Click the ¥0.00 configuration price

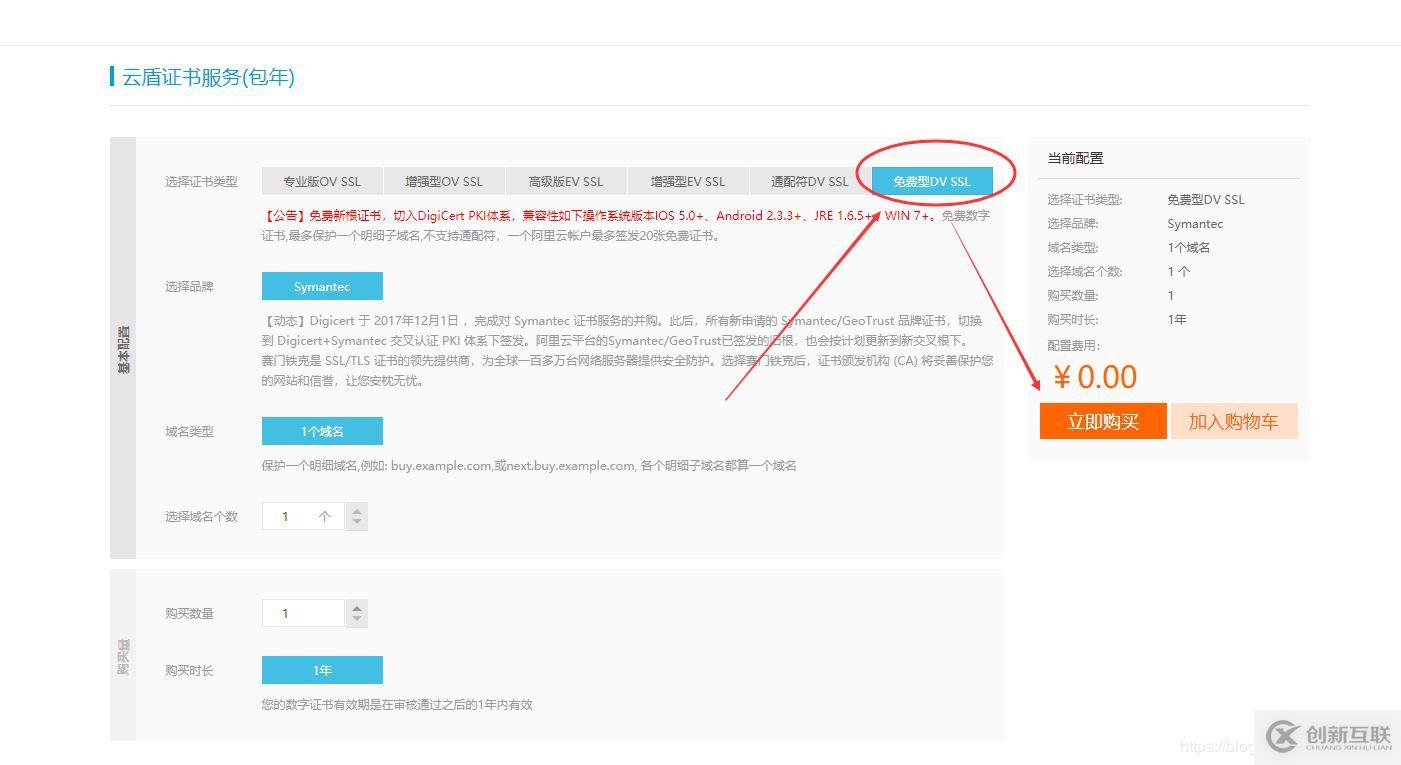pos(1095,377)
